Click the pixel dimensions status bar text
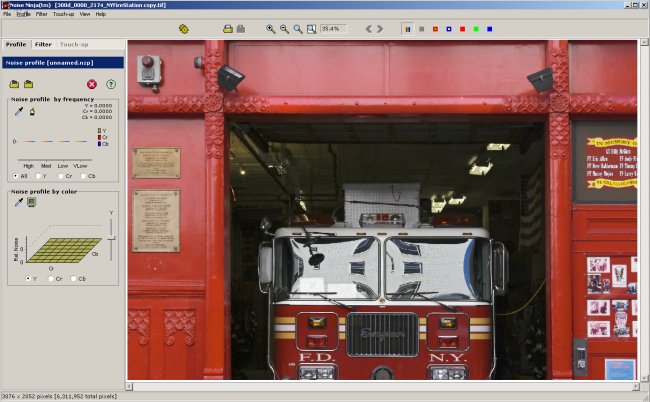Screen dimensions: 650x402 click(x=59, y=397)
